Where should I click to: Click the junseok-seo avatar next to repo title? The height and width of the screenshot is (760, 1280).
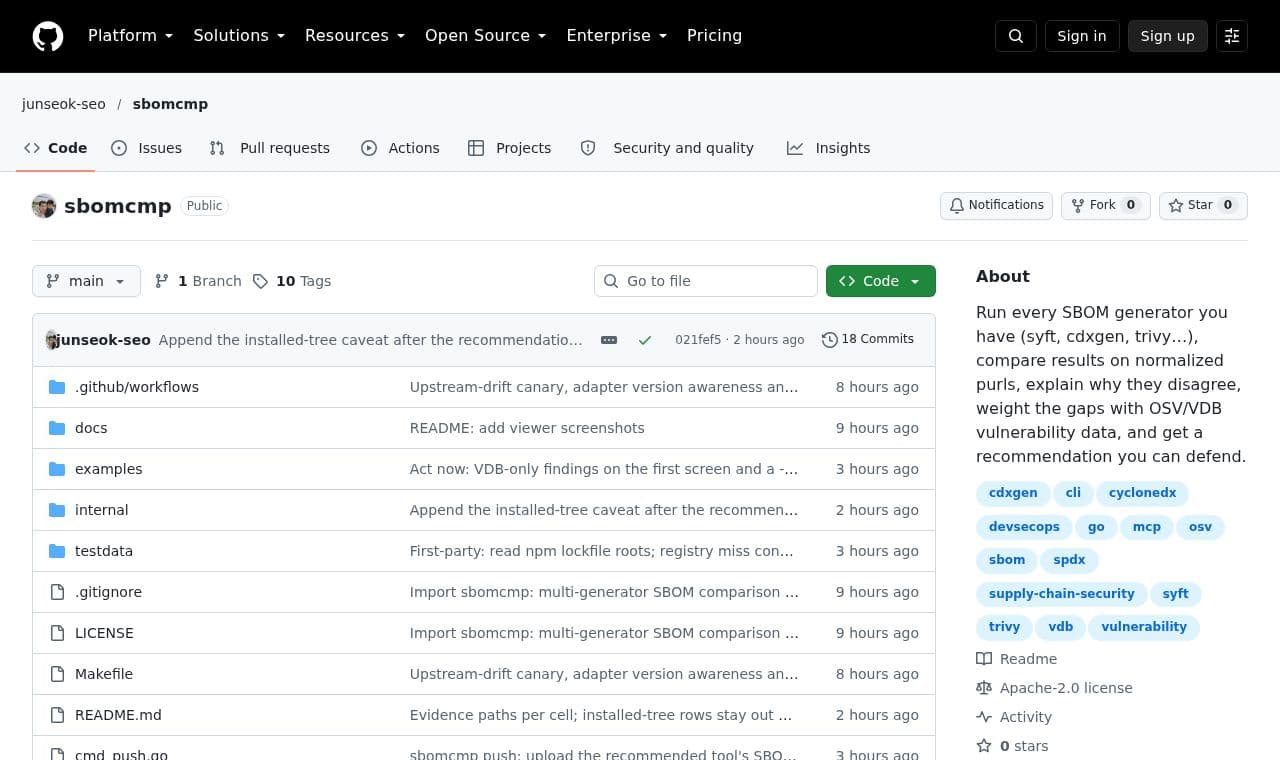[44, 206]
